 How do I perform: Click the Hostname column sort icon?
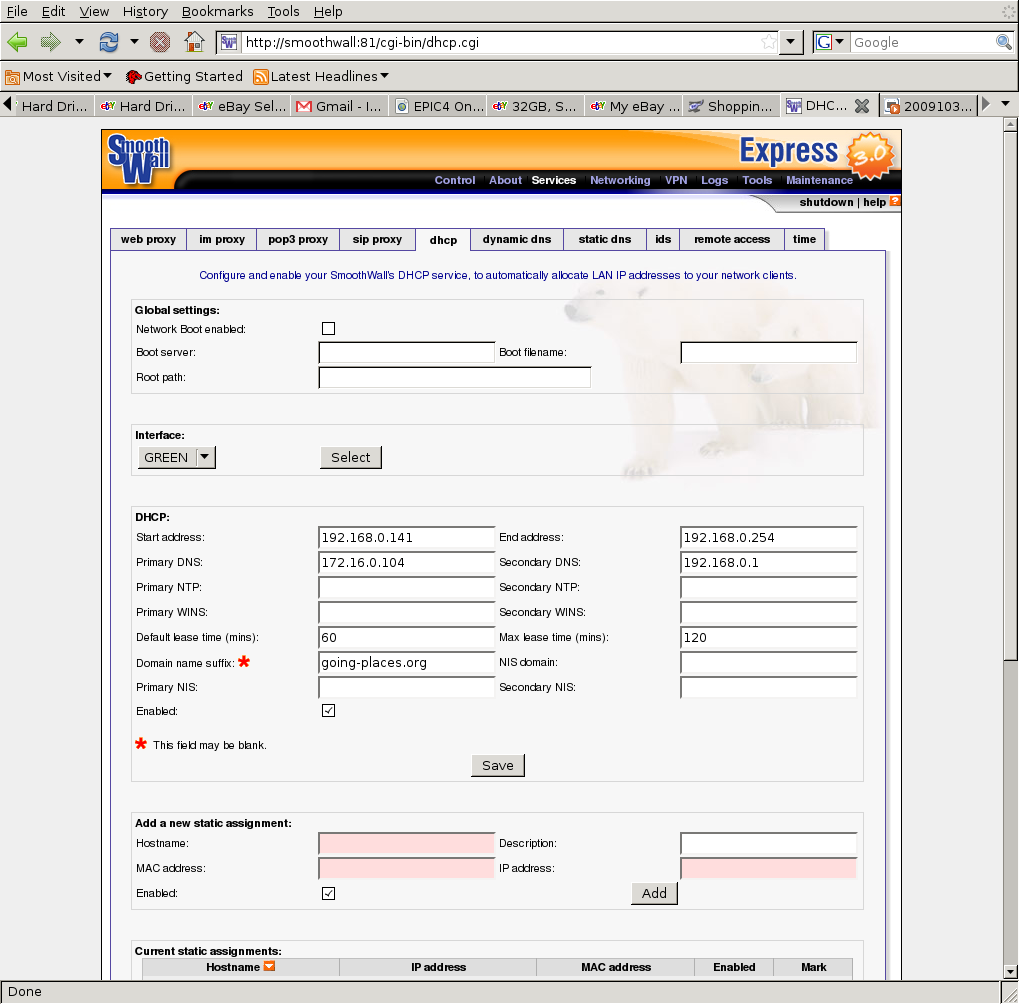[x=269, y=967]
